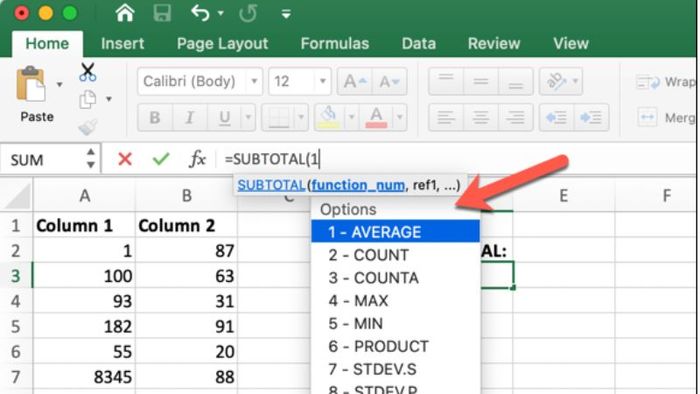
Task: Toggle Underline formatting
Action: [225, 117]
